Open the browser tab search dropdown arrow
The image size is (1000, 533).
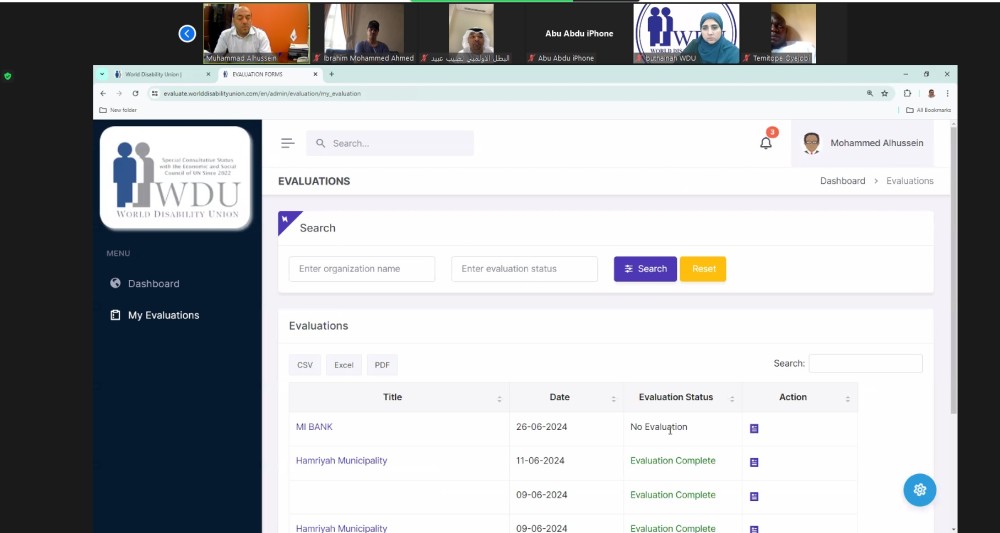click(102, 74)
